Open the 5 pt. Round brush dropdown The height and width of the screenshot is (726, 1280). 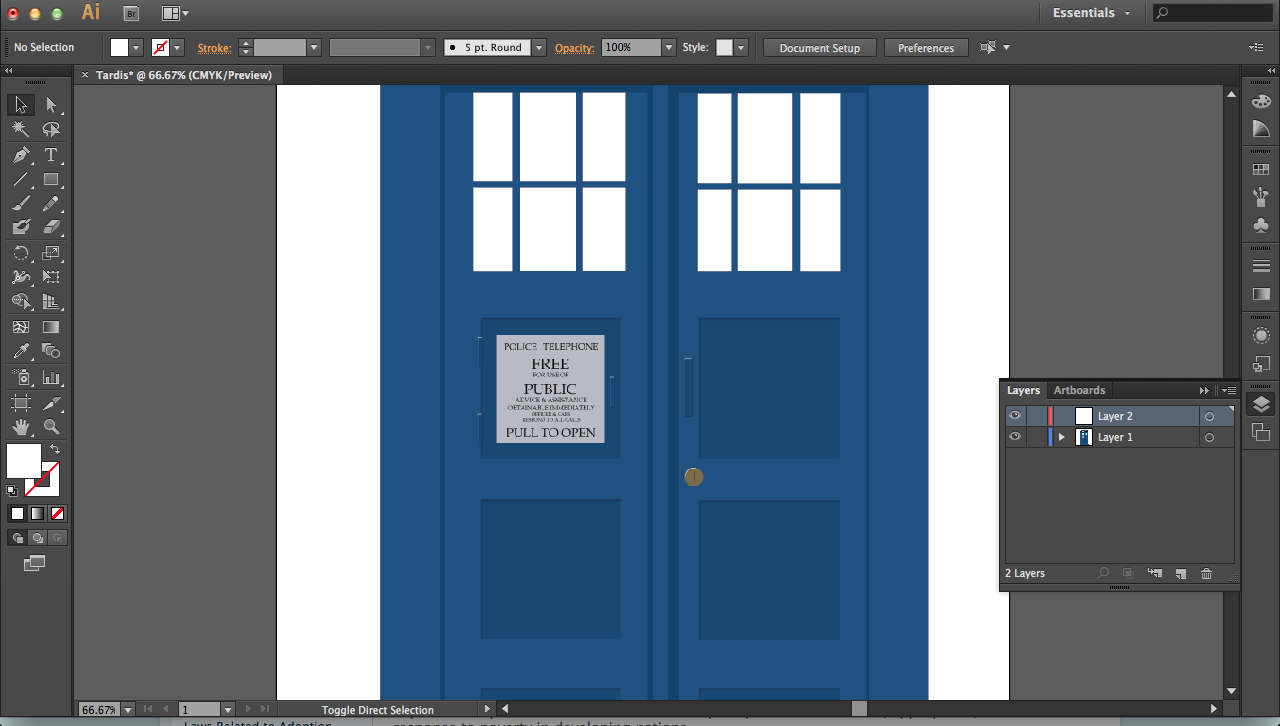[x=539, y=48]
